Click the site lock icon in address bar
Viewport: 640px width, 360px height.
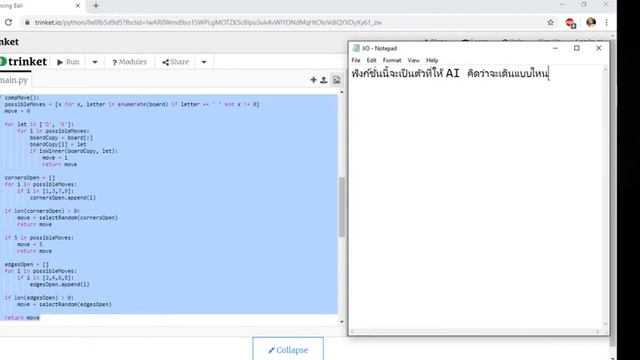coord(27,22)
